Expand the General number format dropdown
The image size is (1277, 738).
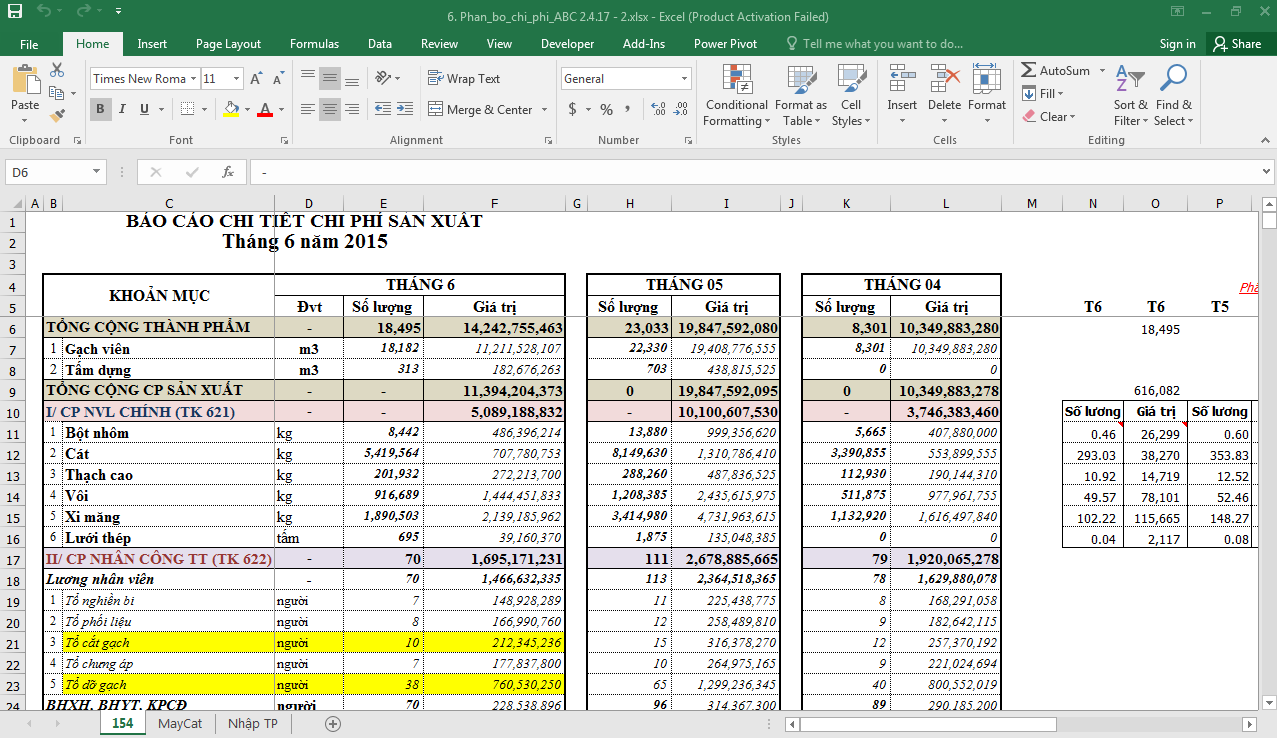click(x=685, y=79)
